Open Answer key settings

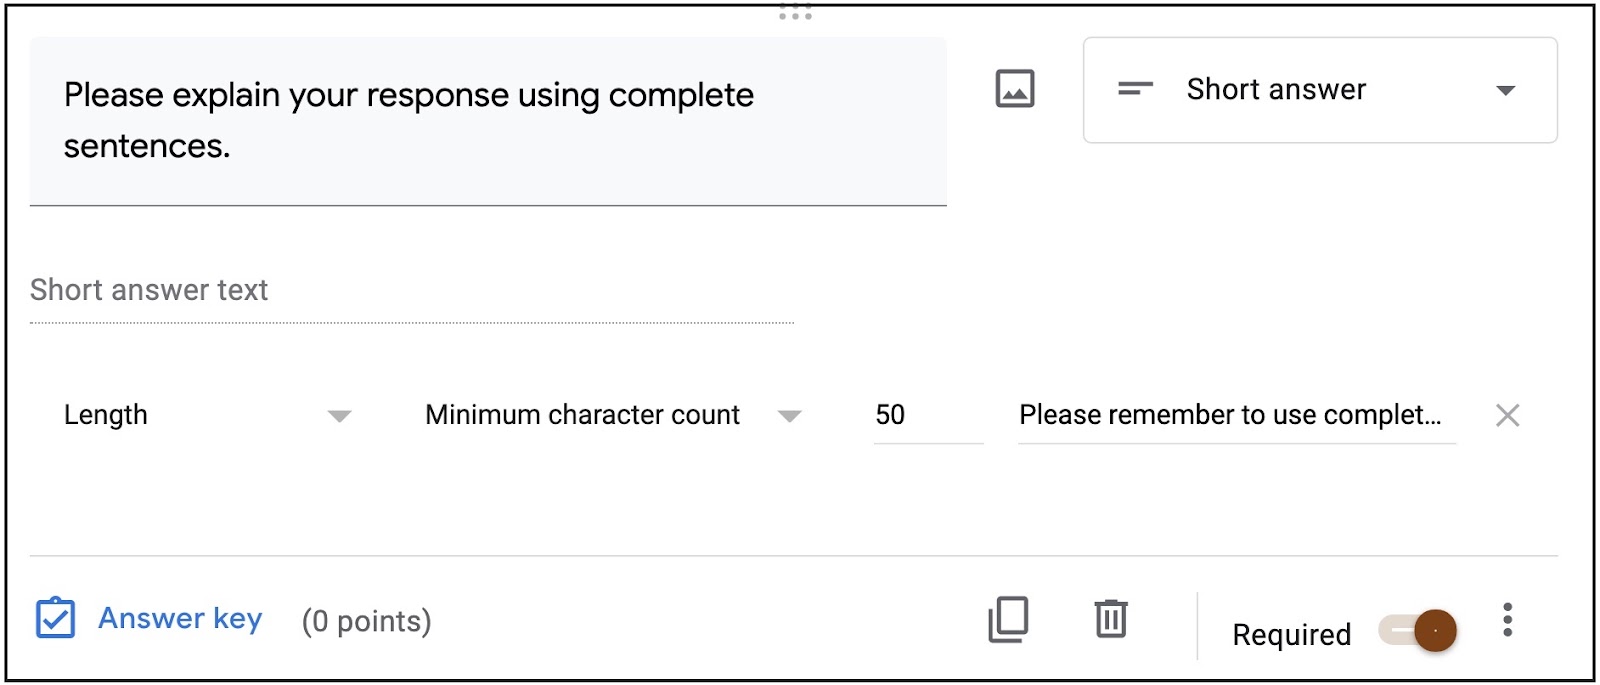179,618
